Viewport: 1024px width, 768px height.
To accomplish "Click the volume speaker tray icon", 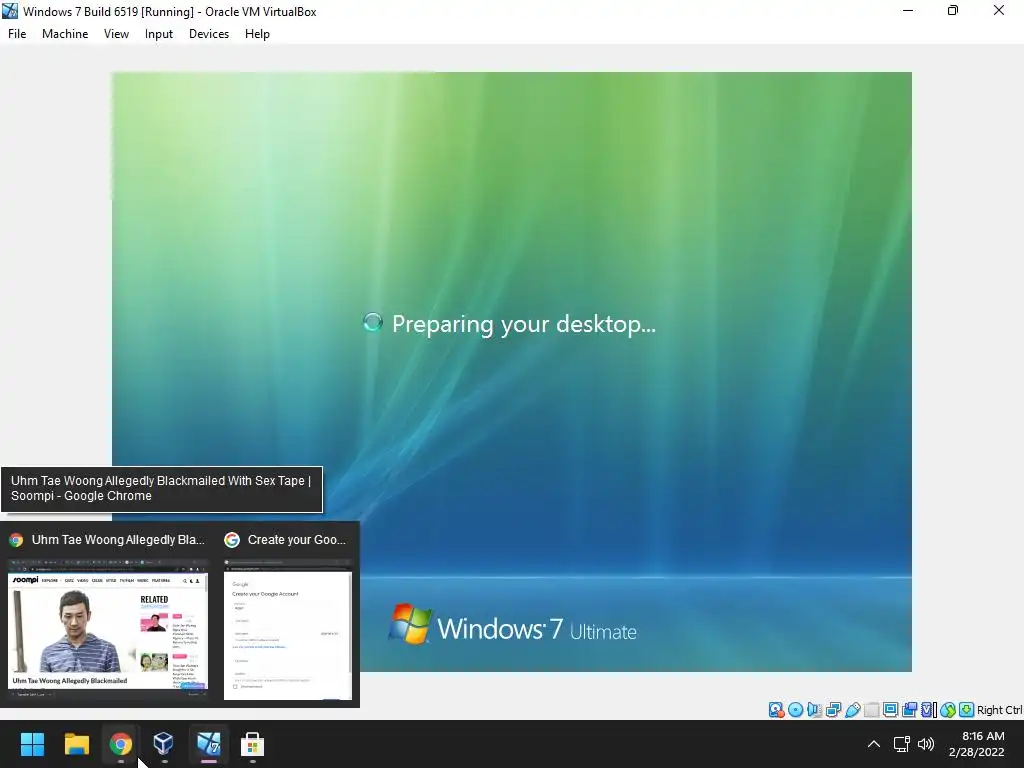I will 926,744.
